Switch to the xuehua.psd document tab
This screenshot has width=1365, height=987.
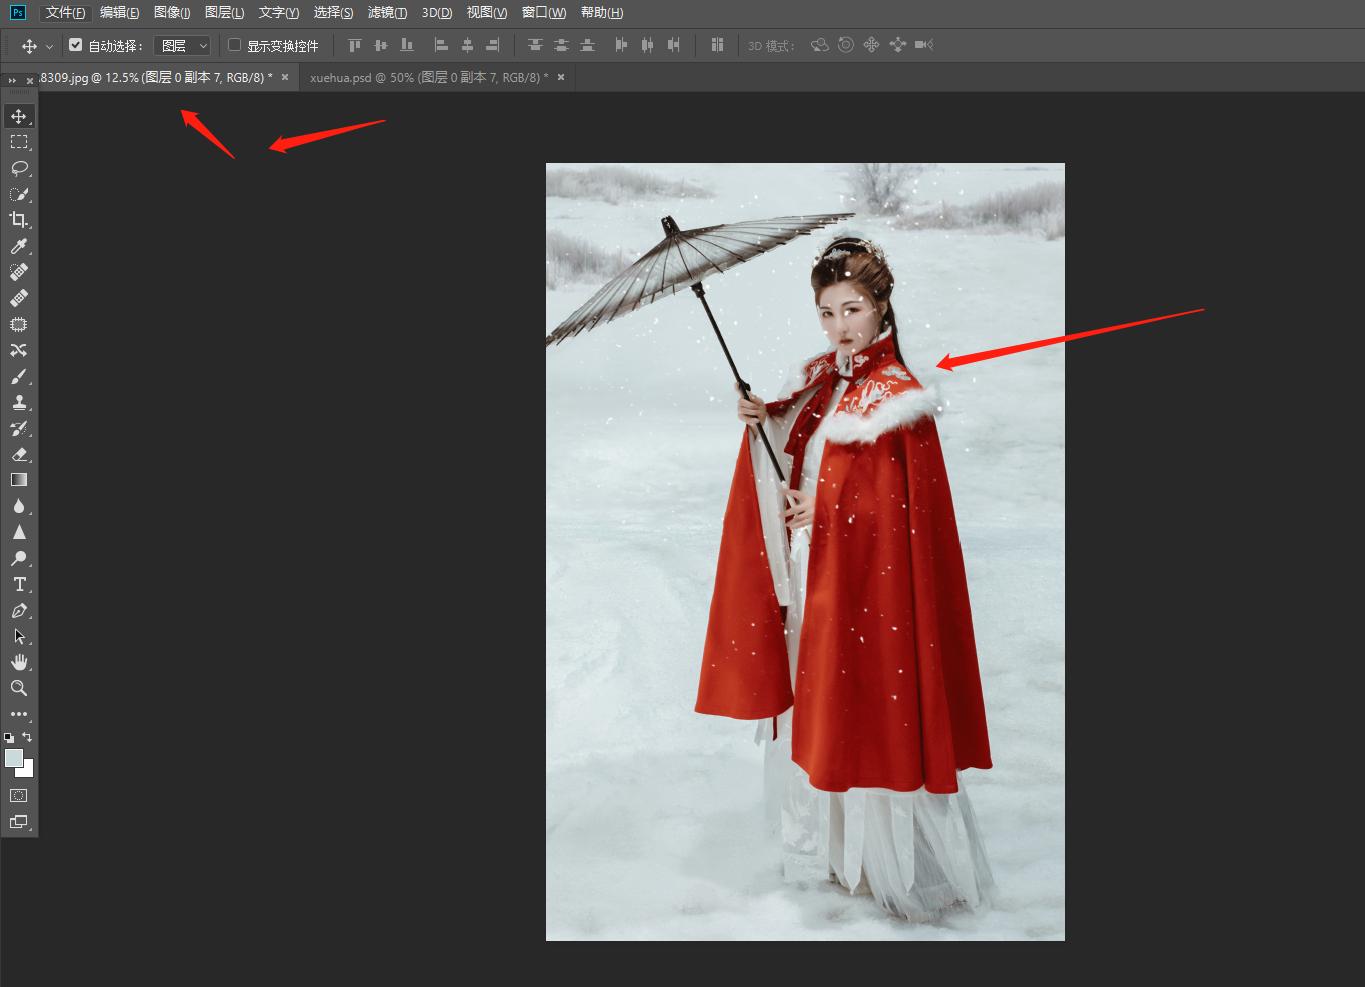[428, 77]
